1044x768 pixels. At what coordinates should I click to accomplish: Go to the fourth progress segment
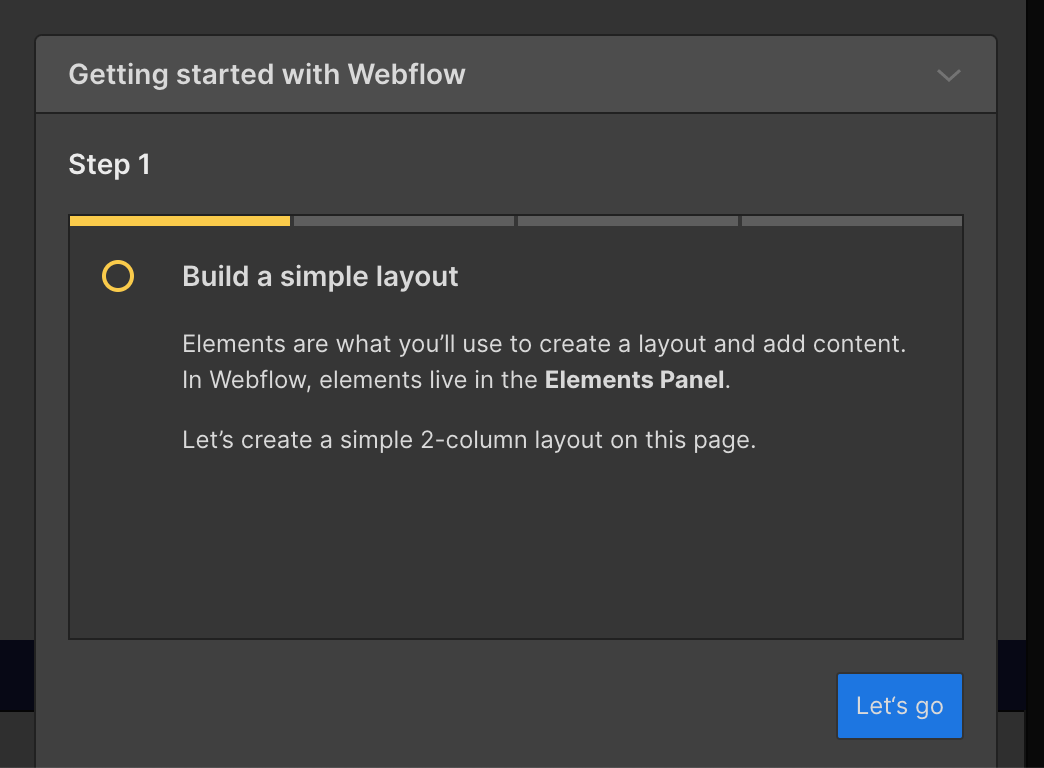(851, 220)
